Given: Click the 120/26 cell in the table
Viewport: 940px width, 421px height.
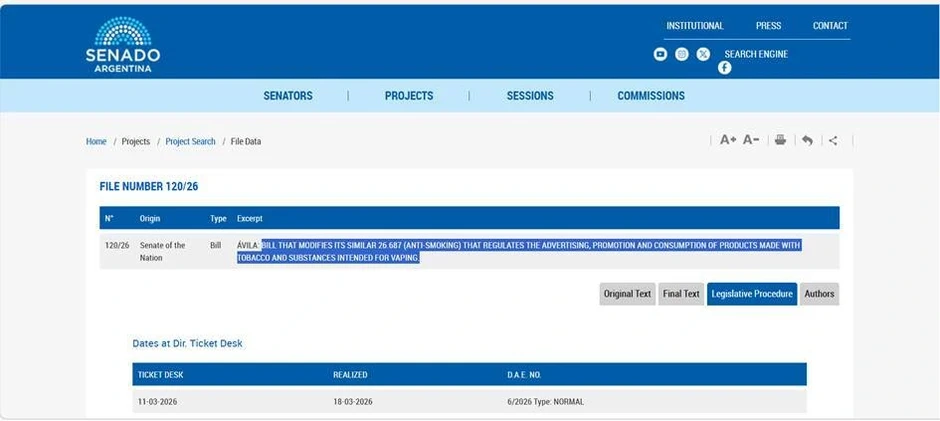Looking at the screenshot, I should click(117, 245).
